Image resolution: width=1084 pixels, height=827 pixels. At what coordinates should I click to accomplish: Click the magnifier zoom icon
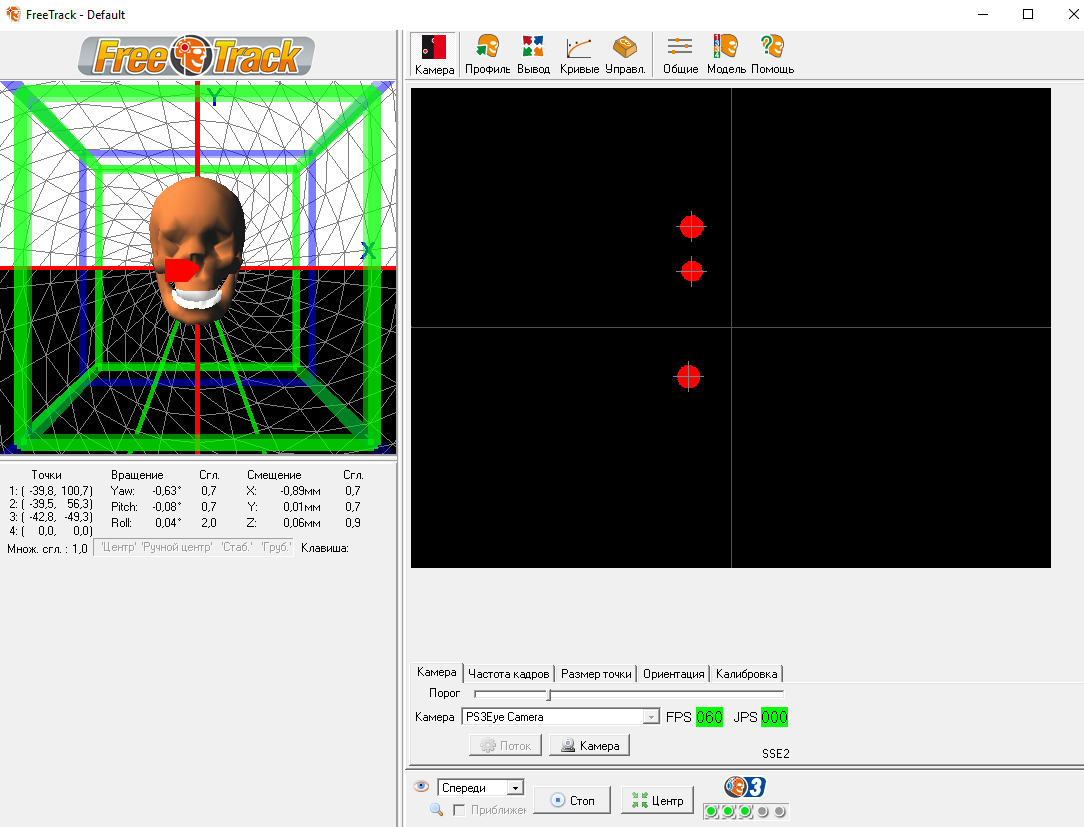(436, 809)
